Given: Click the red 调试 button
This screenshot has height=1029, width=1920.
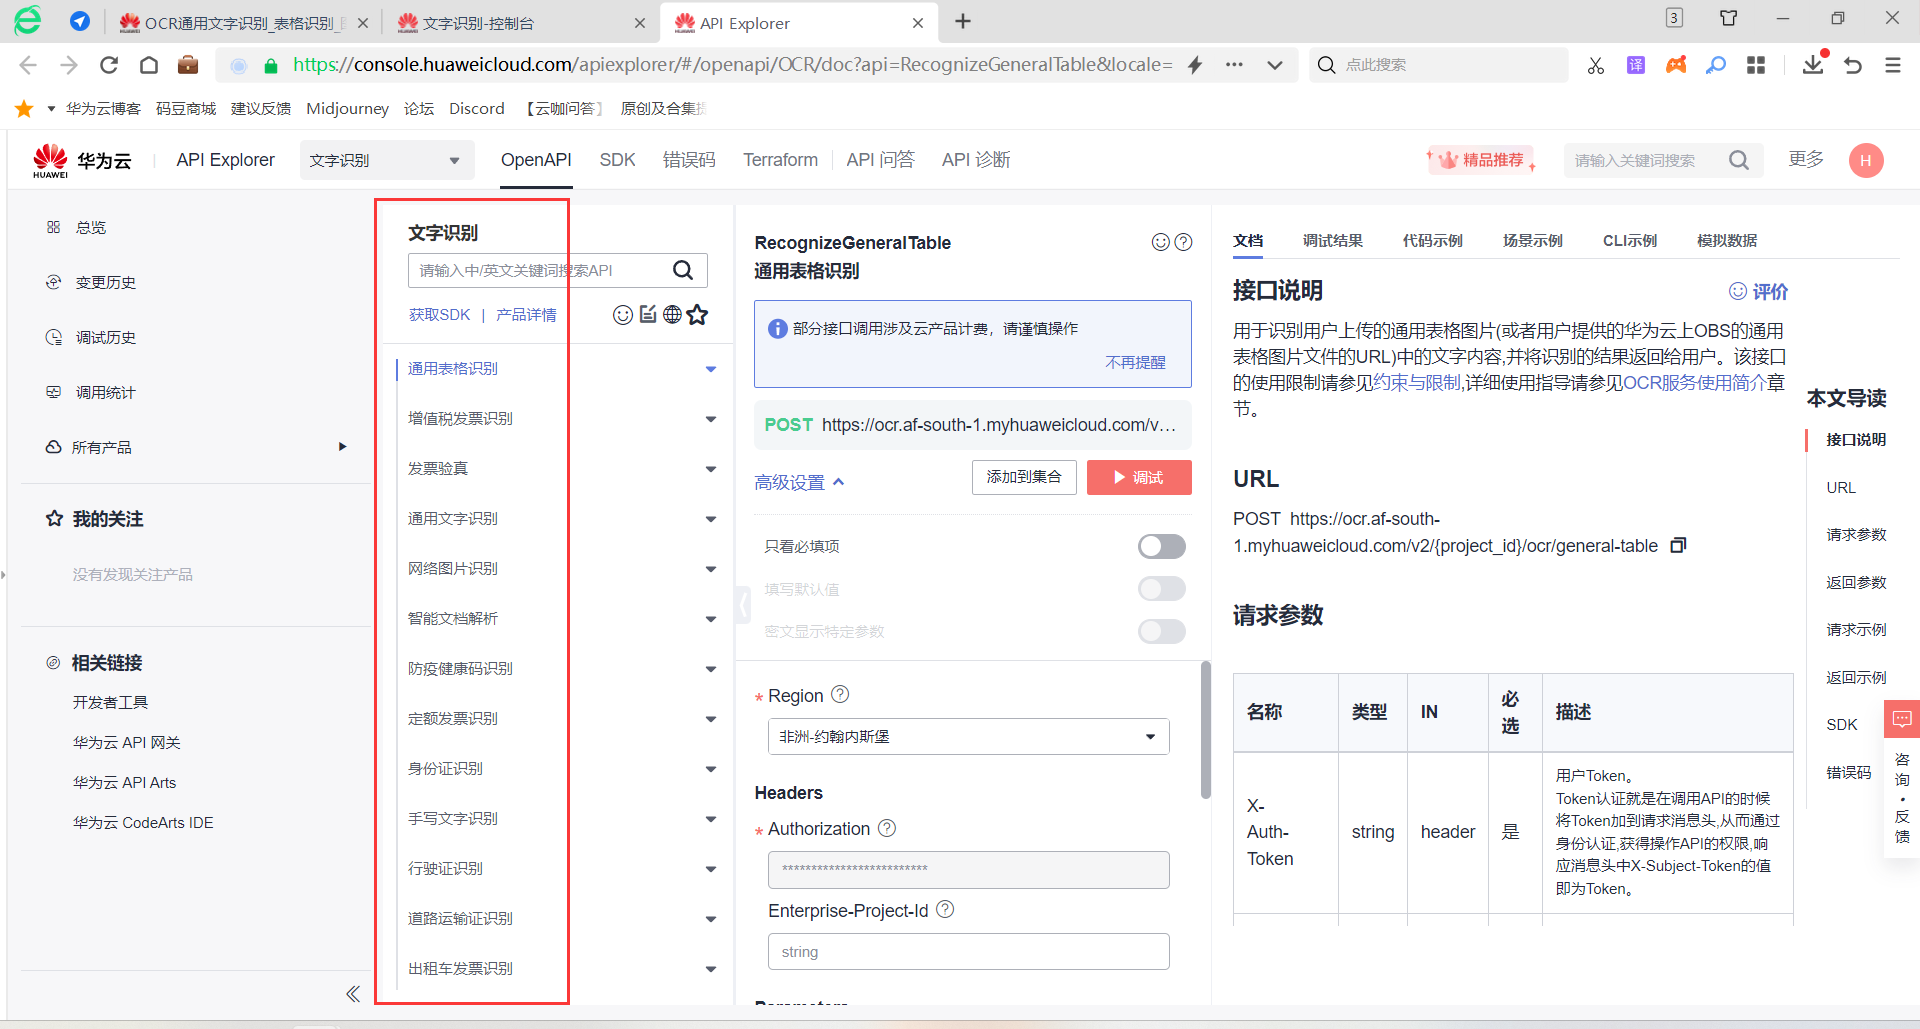Looking at the screenshot, I should (1139, 477).
